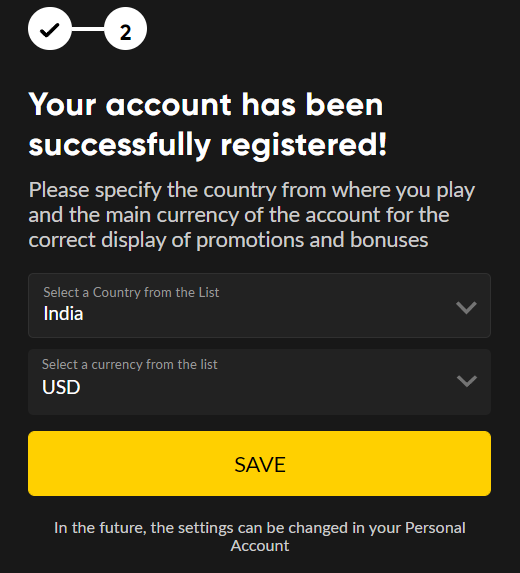Expand the currency dropdown chevron arrow
The image size is (520, 573).
(x=467, y=381)
